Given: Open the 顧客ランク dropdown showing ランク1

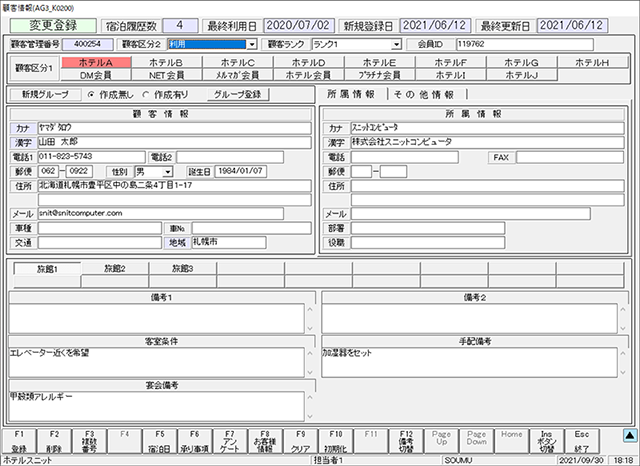Looking at the screenshot, I should (396, 44).
